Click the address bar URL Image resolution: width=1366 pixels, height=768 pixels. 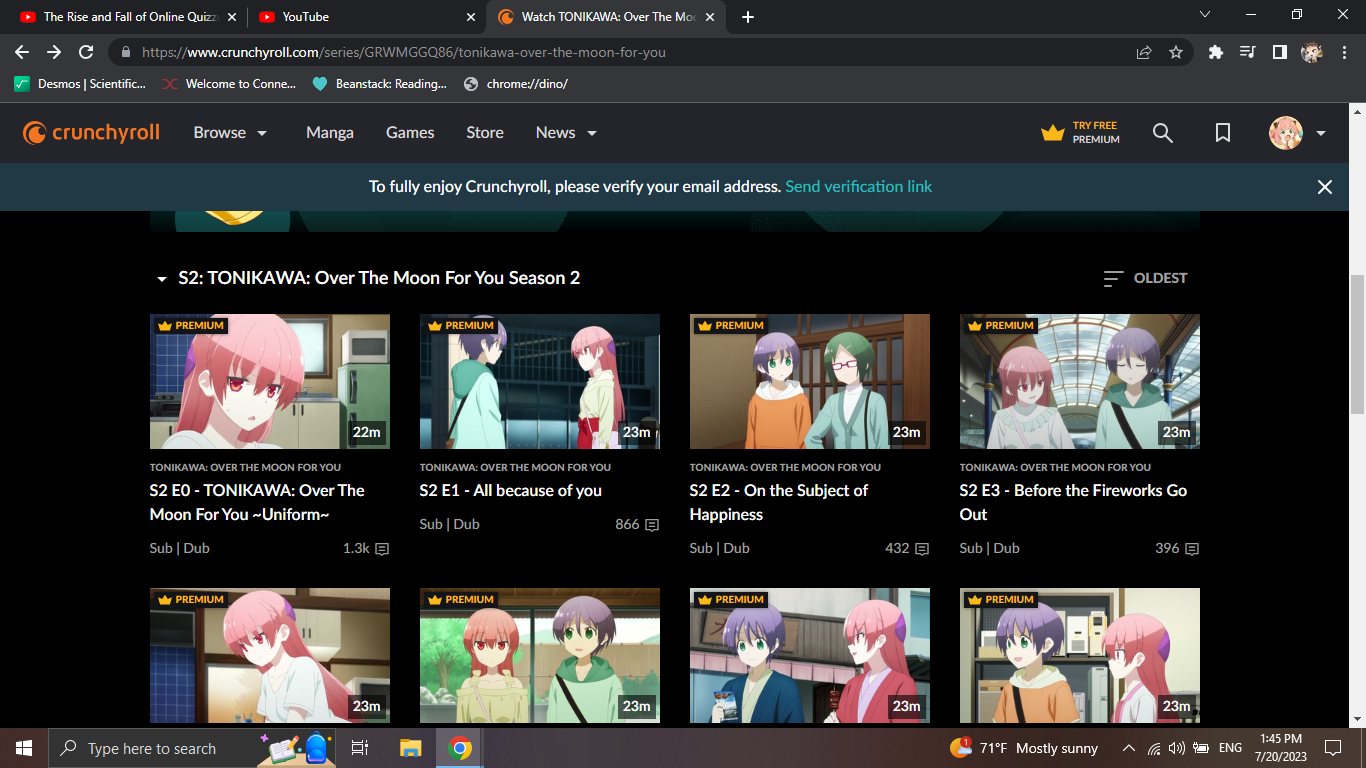pos(404,52)
